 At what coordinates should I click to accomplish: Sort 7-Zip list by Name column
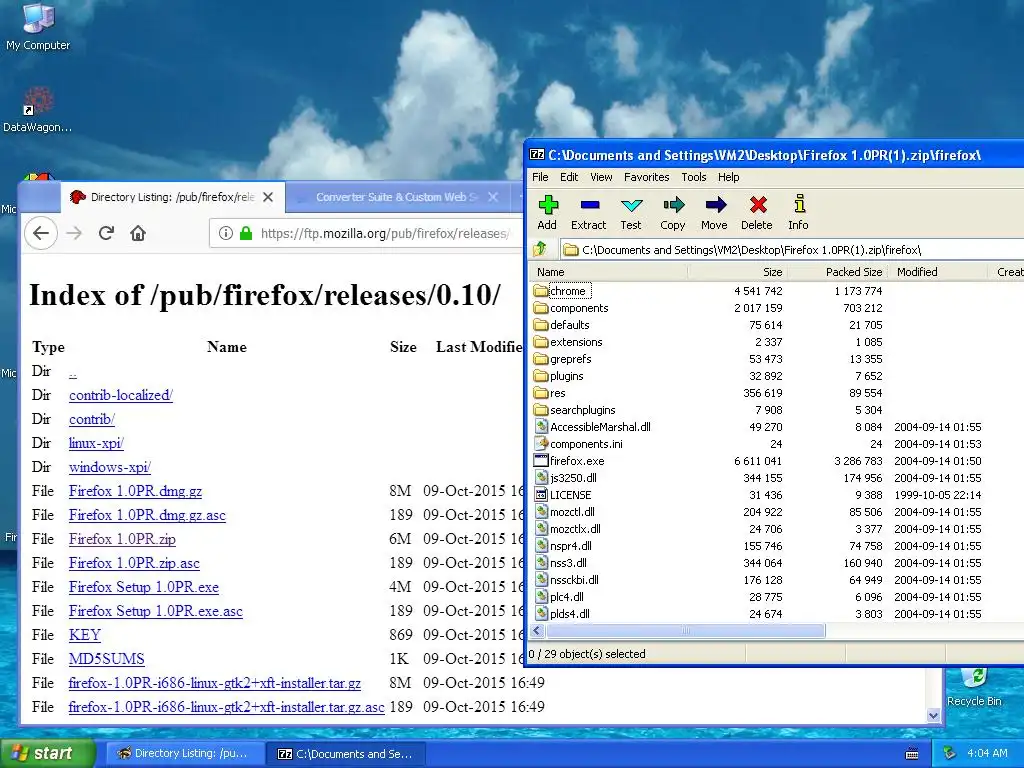point(609,272)
